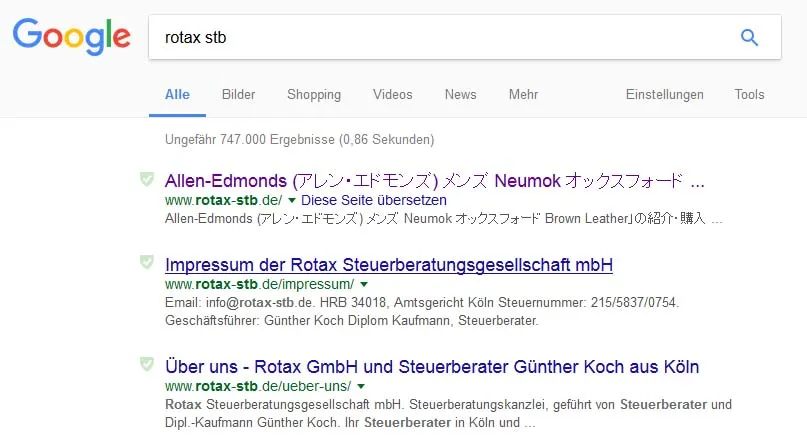Open Einstellungen settings menu
The image size is (807, 445).
coord(664,95)
